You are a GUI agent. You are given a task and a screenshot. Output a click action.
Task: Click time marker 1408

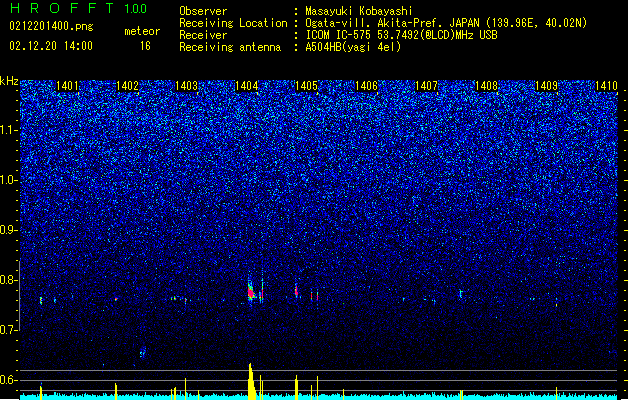[486, 86]
